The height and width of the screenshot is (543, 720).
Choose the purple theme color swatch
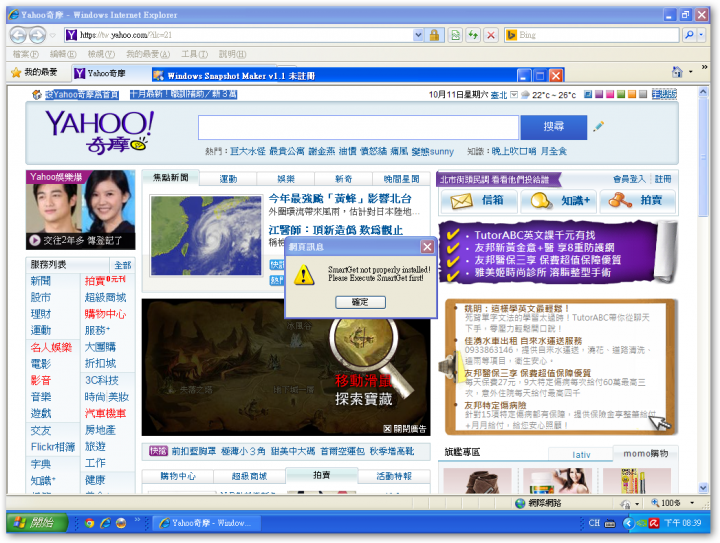pyautogui.click(x=599, y=94)
